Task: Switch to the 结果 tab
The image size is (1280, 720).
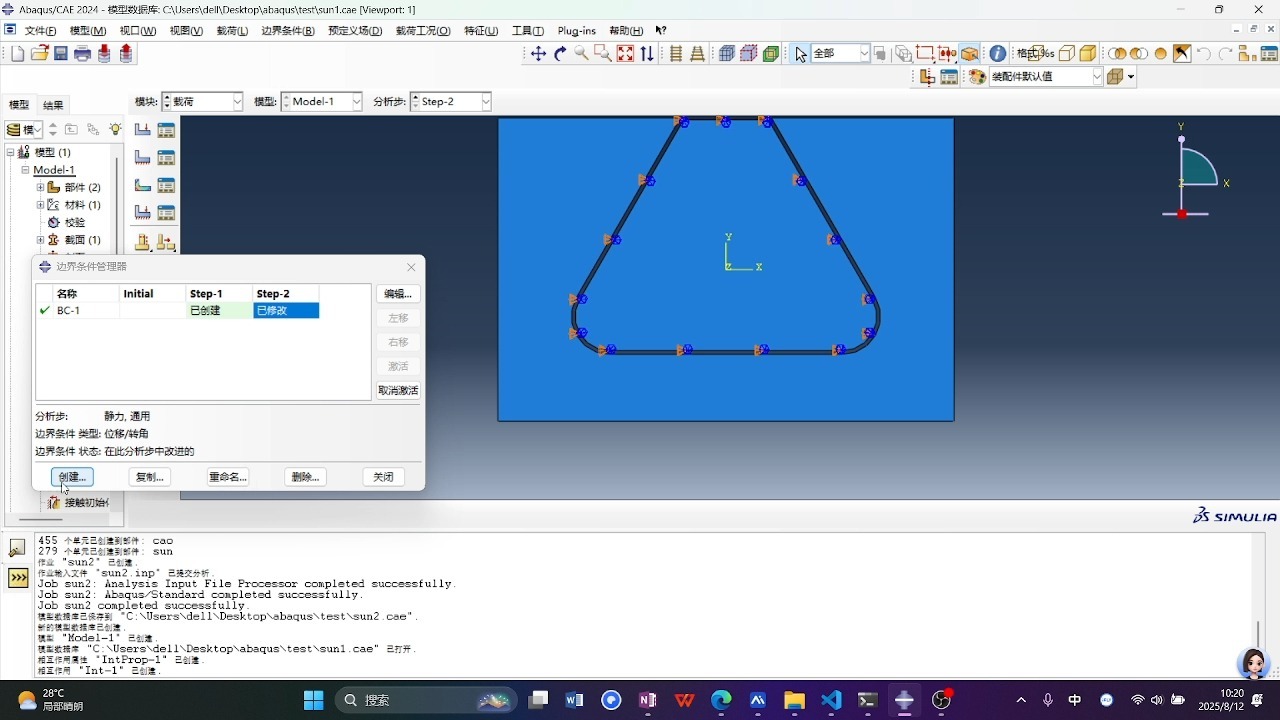Action: point(53,105)
